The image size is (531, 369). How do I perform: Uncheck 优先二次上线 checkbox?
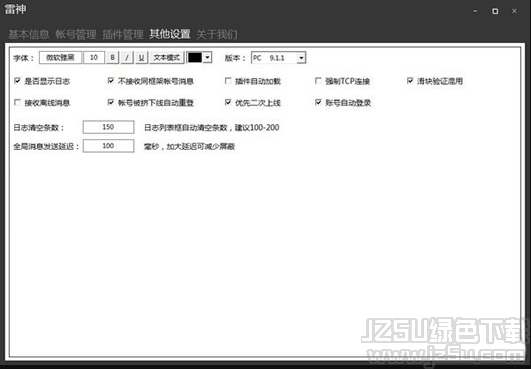(228, 102)
